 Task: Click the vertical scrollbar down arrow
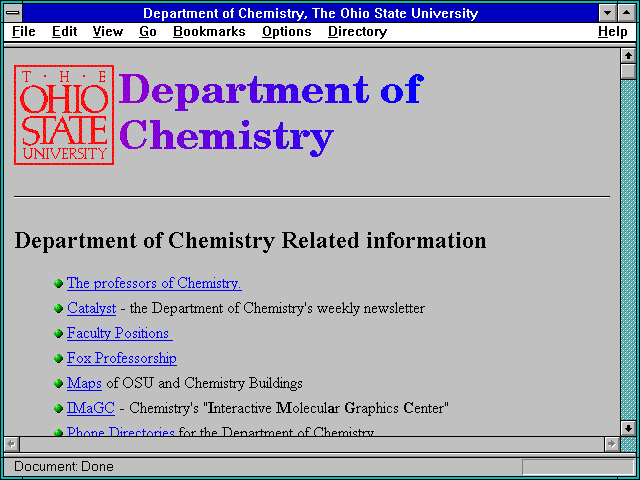[x=628, y=428]
